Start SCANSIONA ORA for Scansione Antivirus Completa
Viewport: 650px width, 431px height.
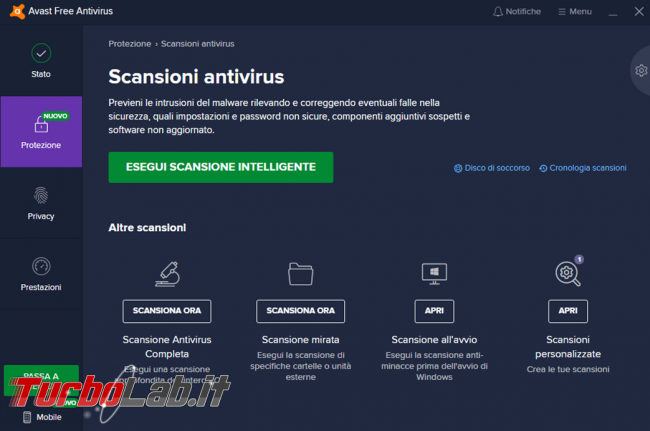167,311
